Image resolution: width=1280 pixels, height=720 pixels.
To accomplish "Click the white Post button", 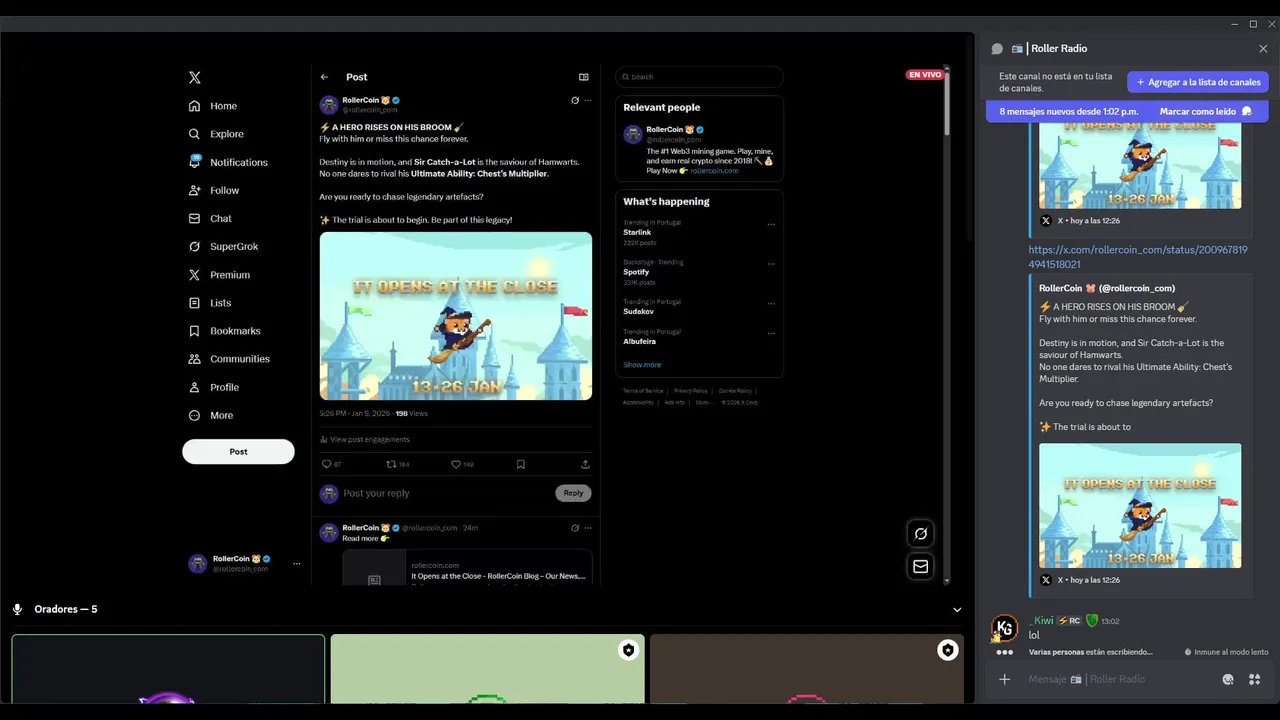I will [x=238, y=451].
